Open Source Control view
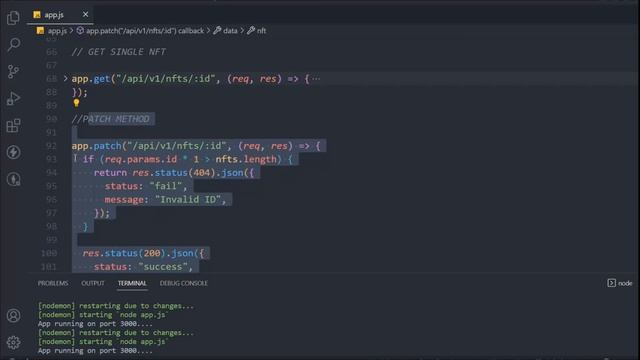Image resolution: width=640 pixels, height=360 pixels. pyautogui.click(x=13, y=71)
